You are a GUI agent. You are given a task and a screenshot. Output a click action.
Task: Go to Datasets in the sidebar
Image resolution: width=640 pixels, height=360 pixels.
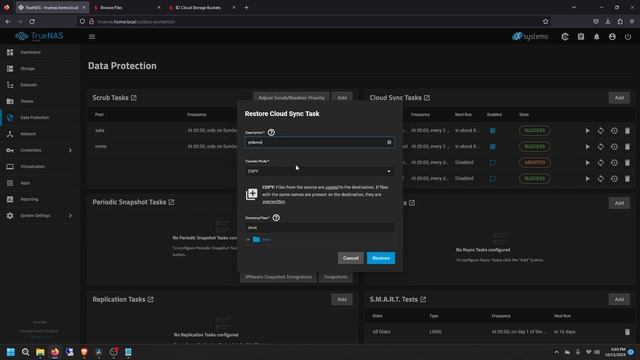click(x=29, y=85)
